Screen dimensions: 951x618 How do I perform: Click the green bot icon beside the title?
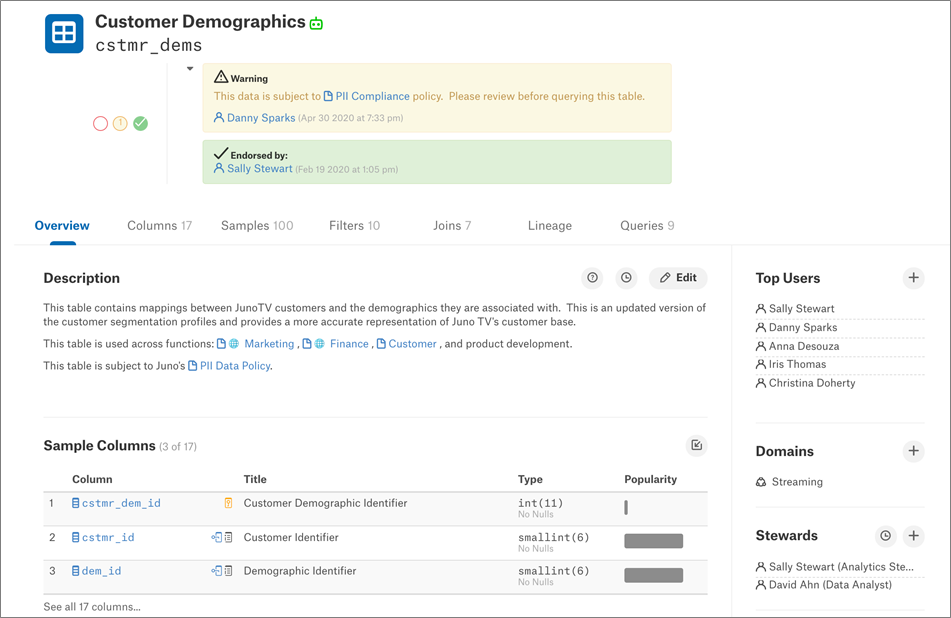coord(316,23)
